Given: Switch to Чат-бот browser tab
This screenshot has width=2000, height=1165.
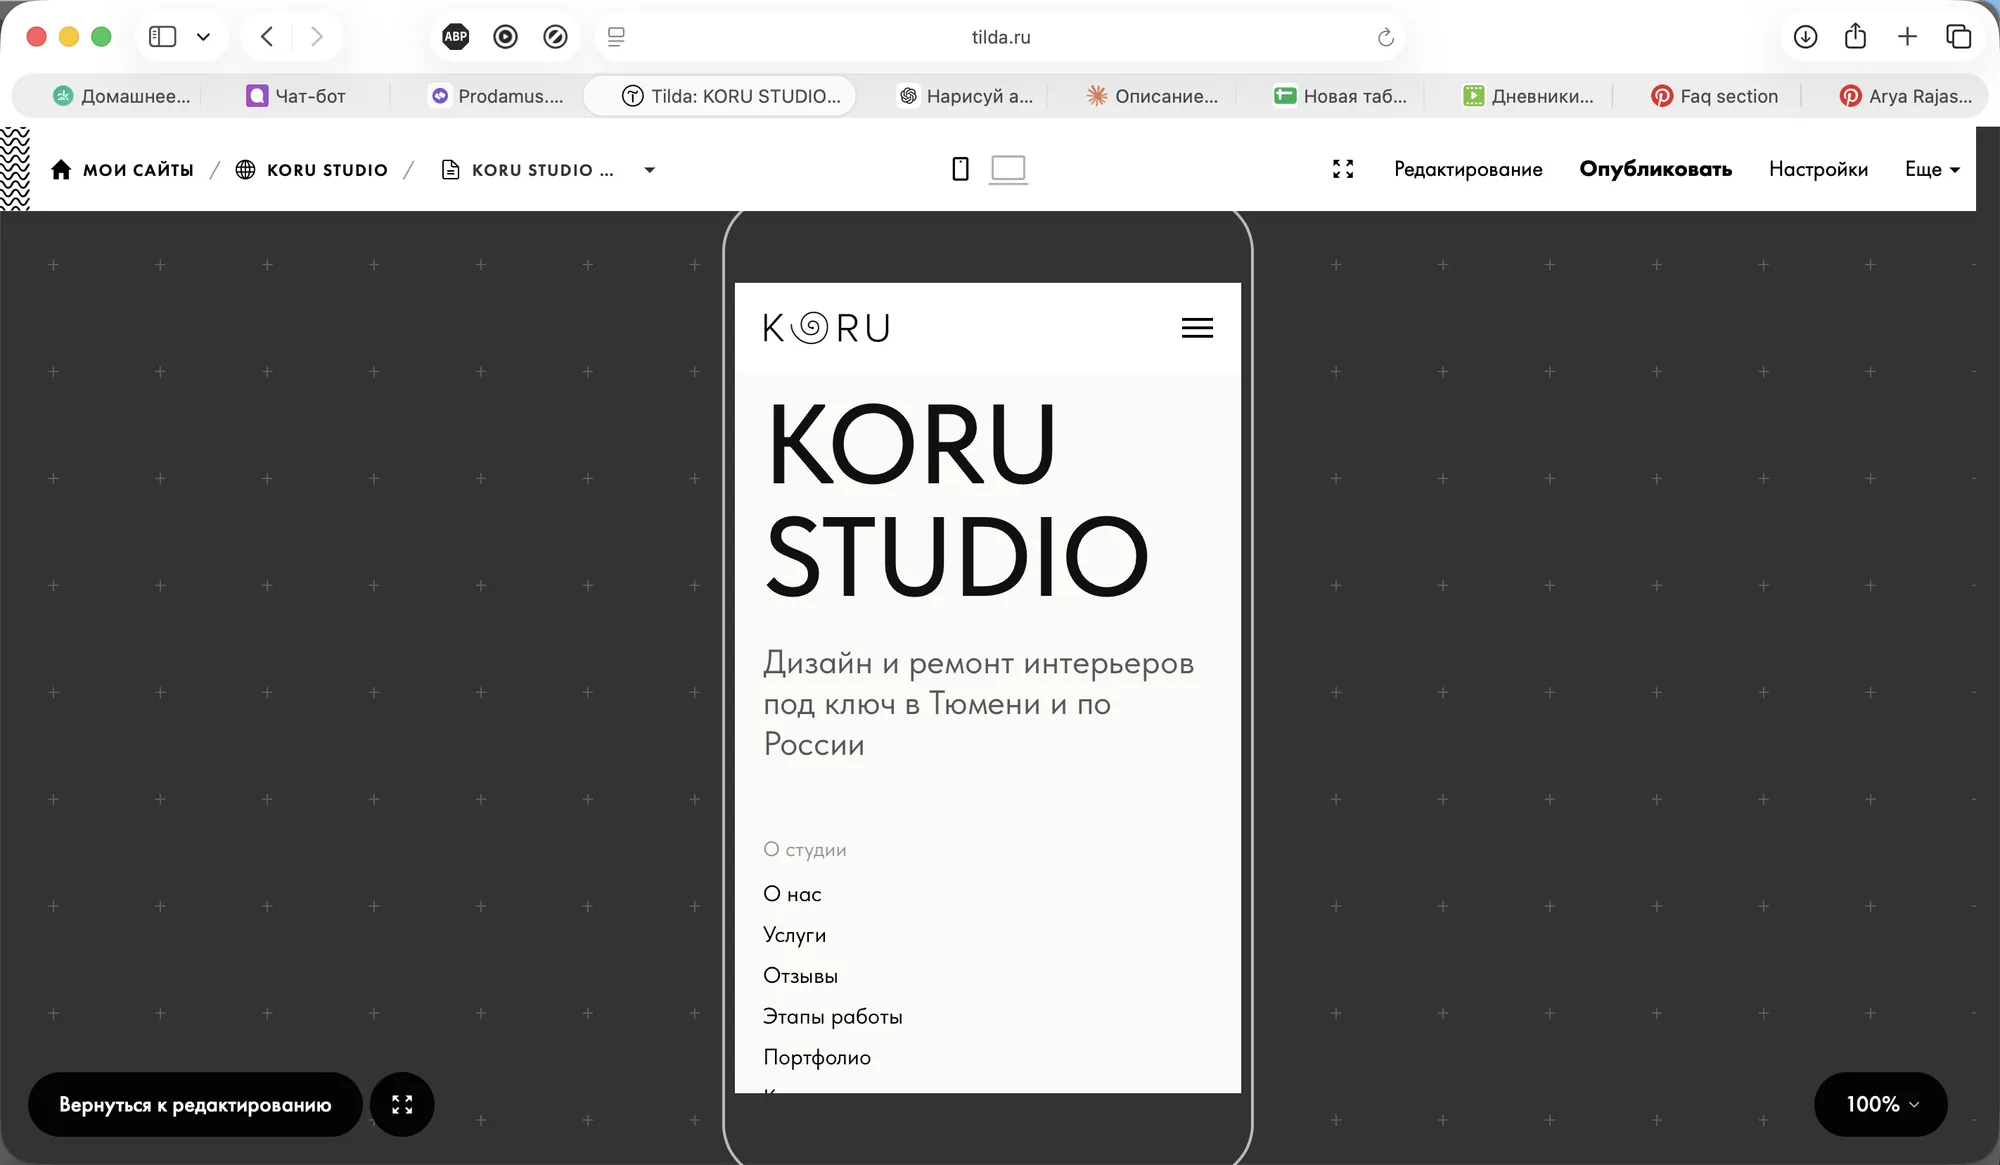Looking at the screenshot, I should [296, 96].
